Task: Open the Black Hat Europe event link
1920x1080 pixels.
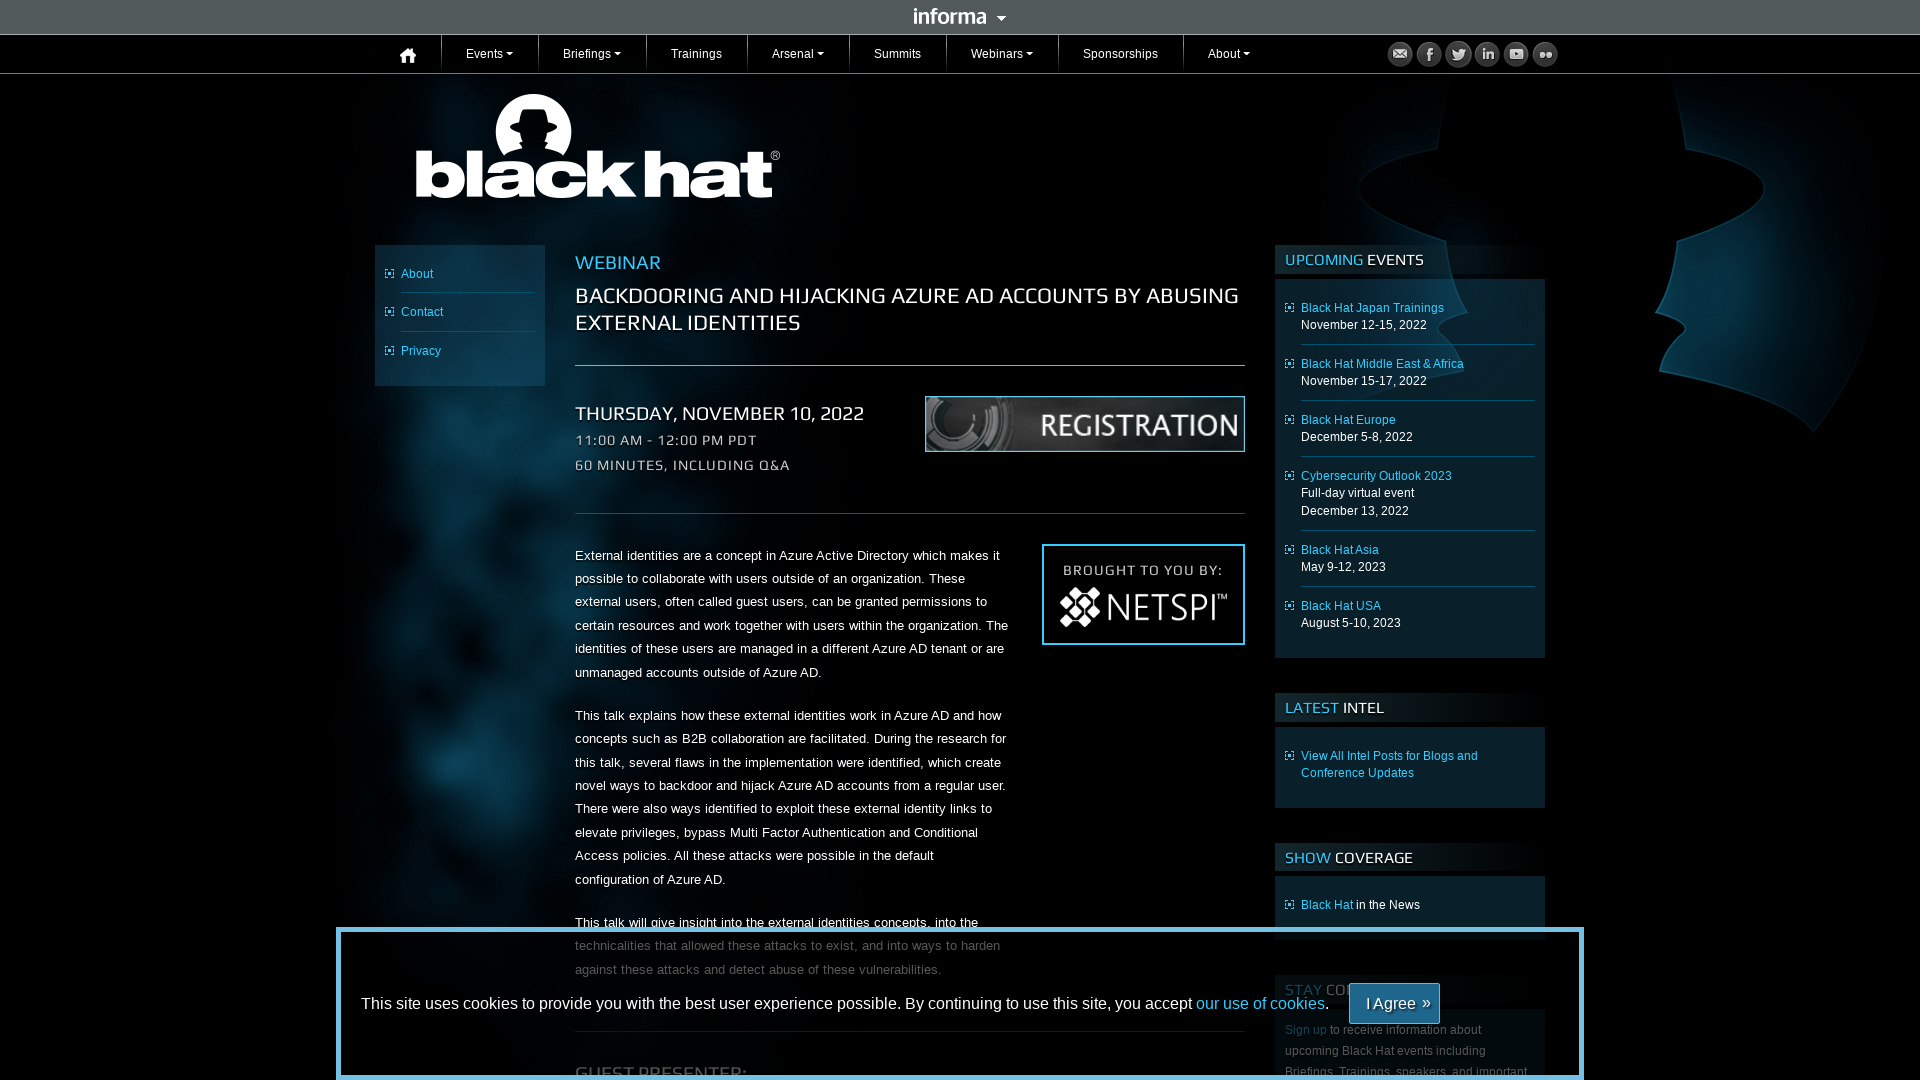Action: [x=1348, y=419]
